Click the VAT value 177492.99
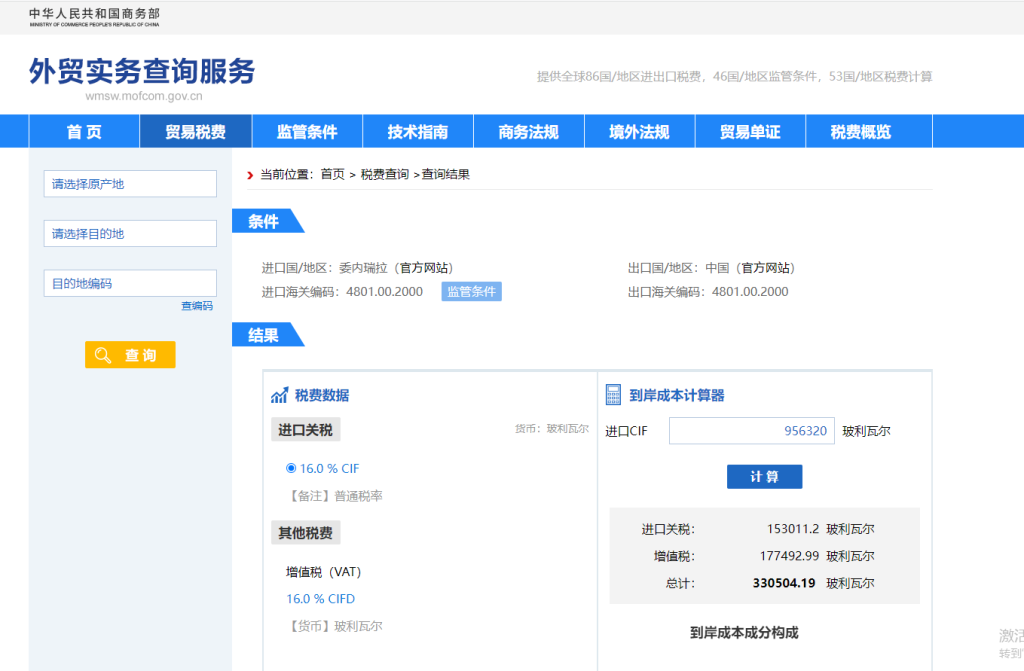Image resolution: width=1024 pixels, height=671 pixels. (x=789, y=556)
